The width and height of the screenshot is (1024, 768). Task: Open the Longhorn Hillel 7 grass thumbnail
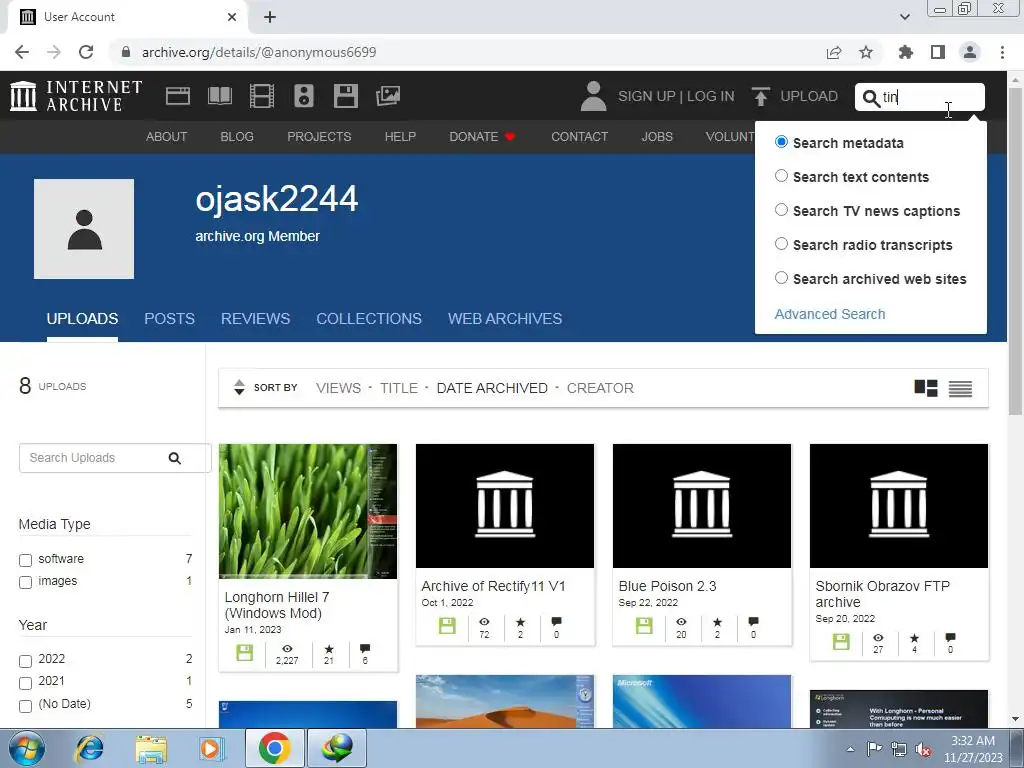[308, 511]
